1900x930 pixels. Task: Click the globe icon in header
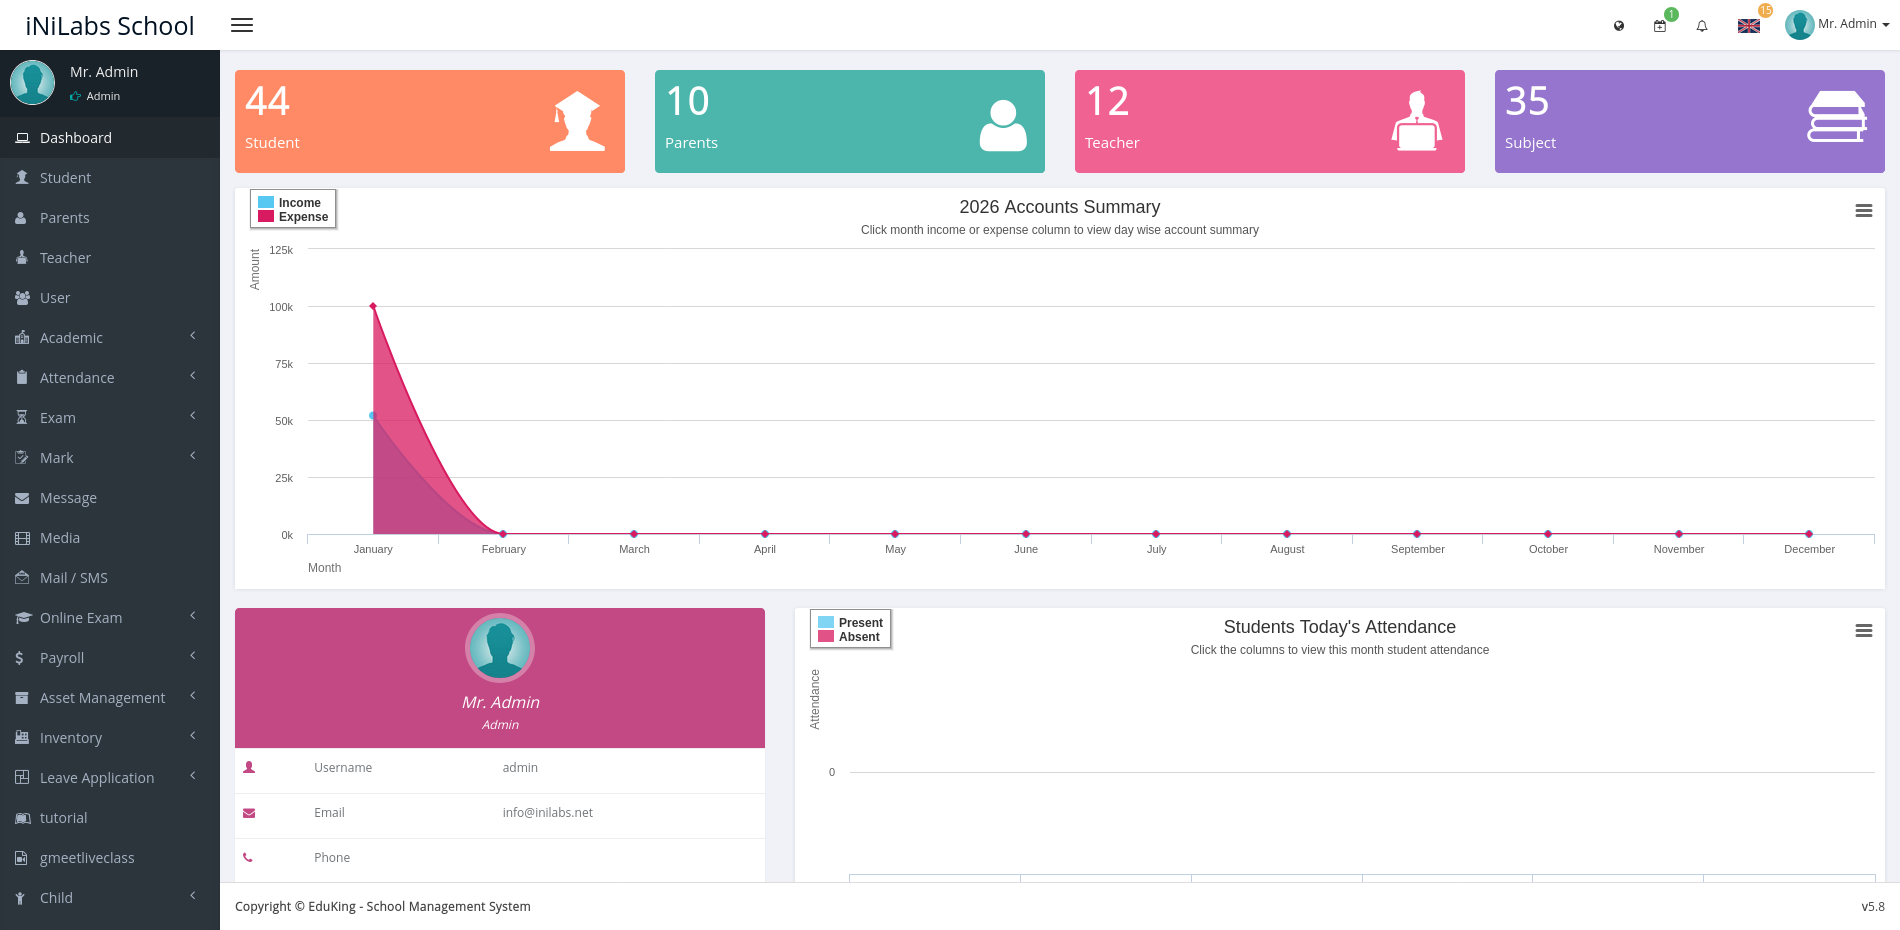1619,26
